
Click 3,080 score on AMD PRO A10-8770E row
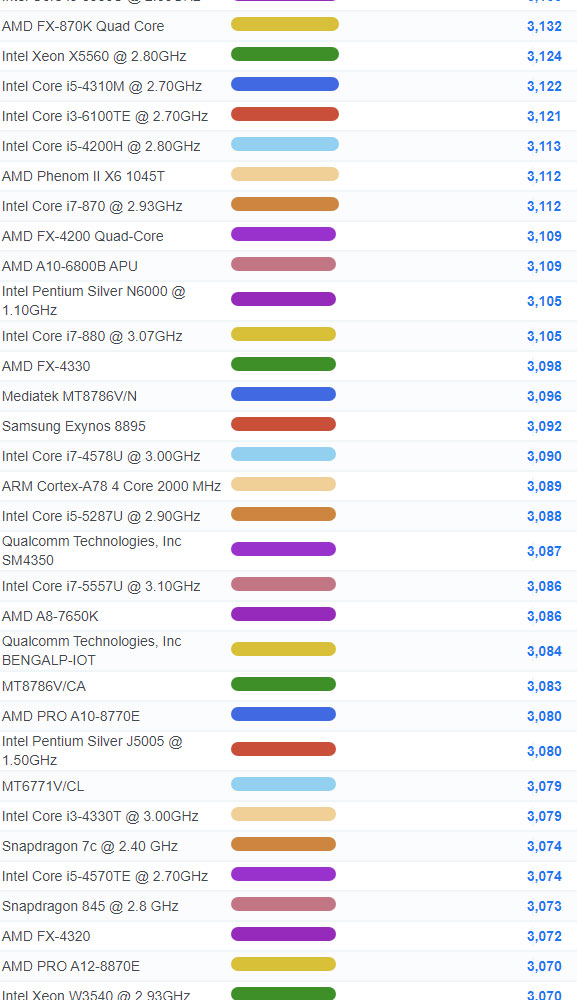[544, 716]
